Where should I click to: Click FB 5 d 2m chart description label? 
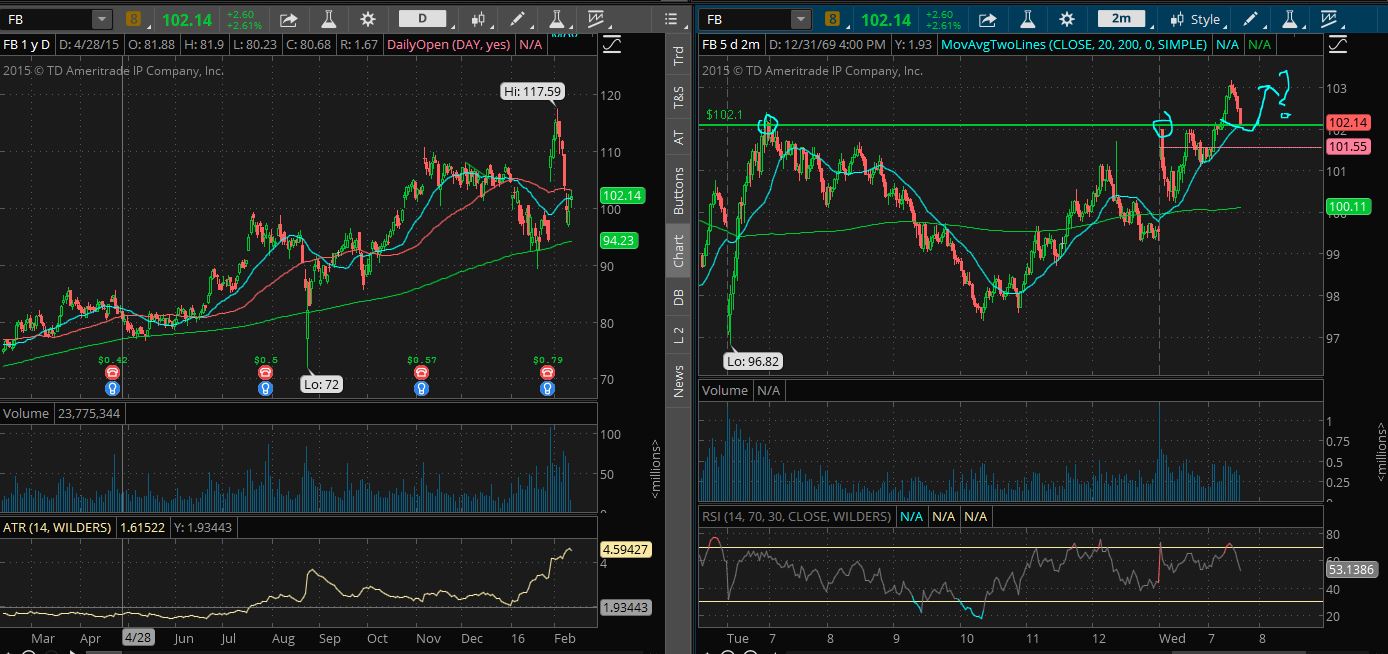click(730, 45)
